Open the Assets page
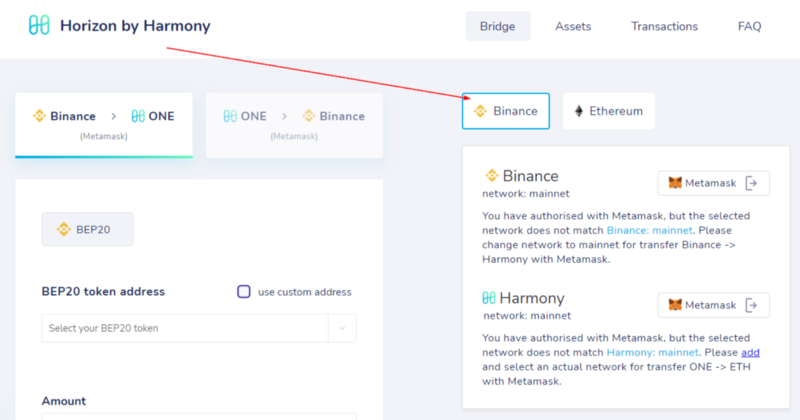 (573, 27)
